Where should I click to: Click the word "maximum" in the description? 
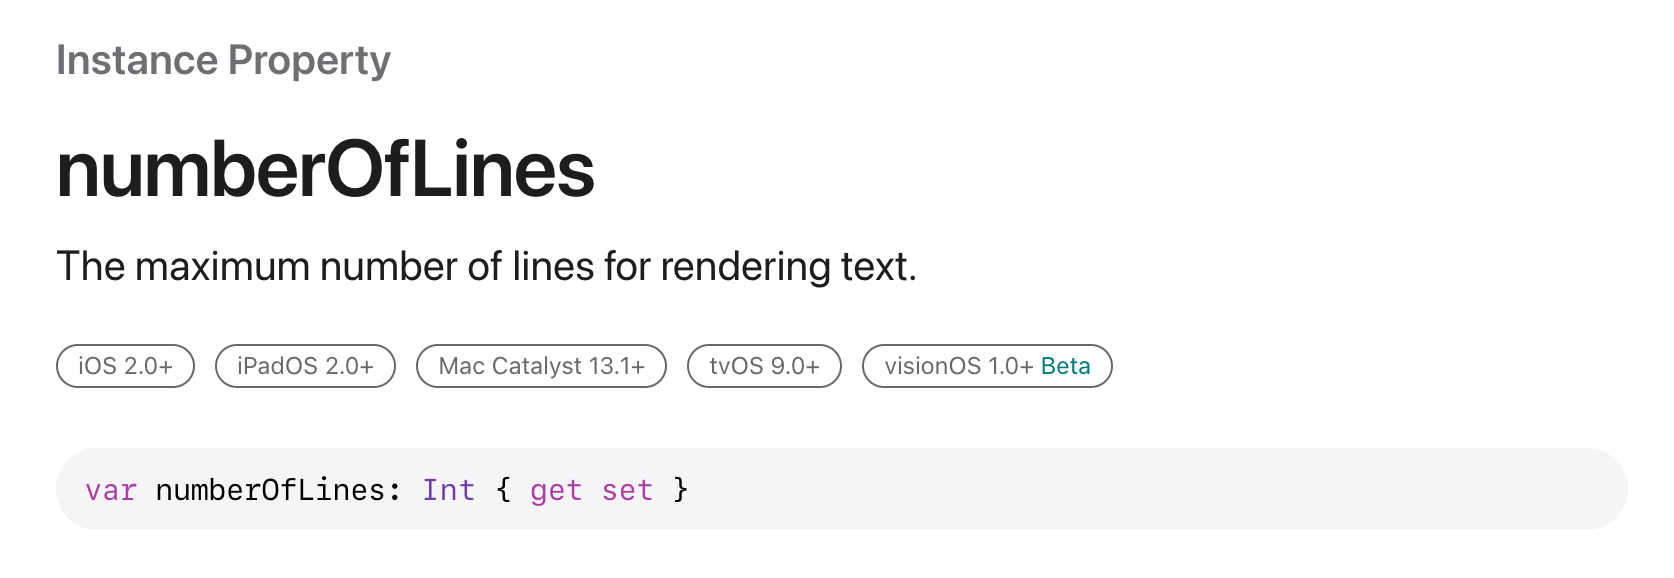pos(222,267)
